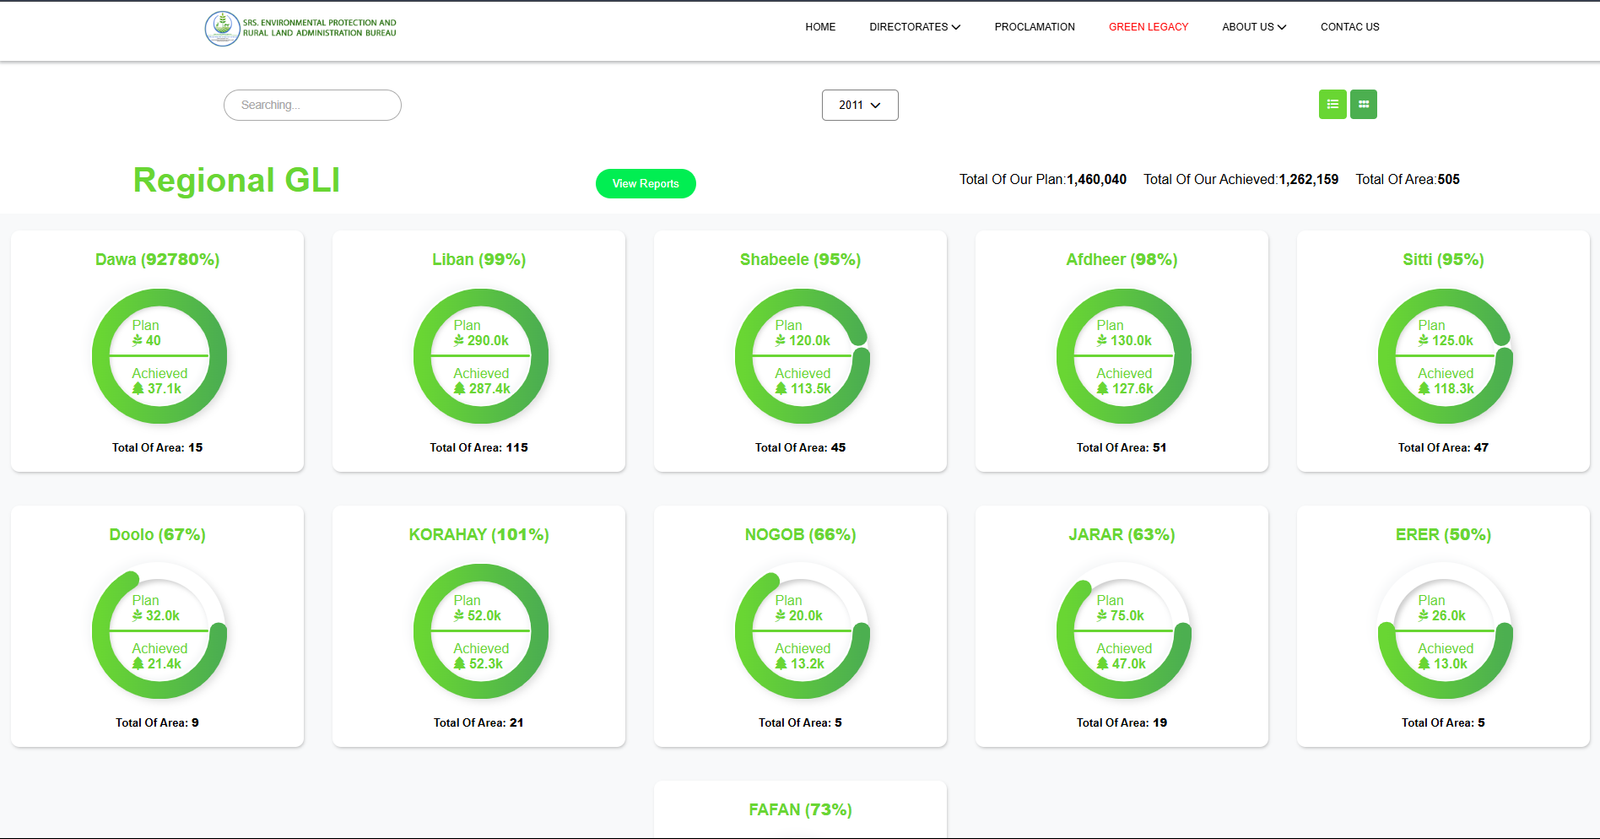Open the Green Legacy page
The image size is (1600, 839).
point(1148,27)
